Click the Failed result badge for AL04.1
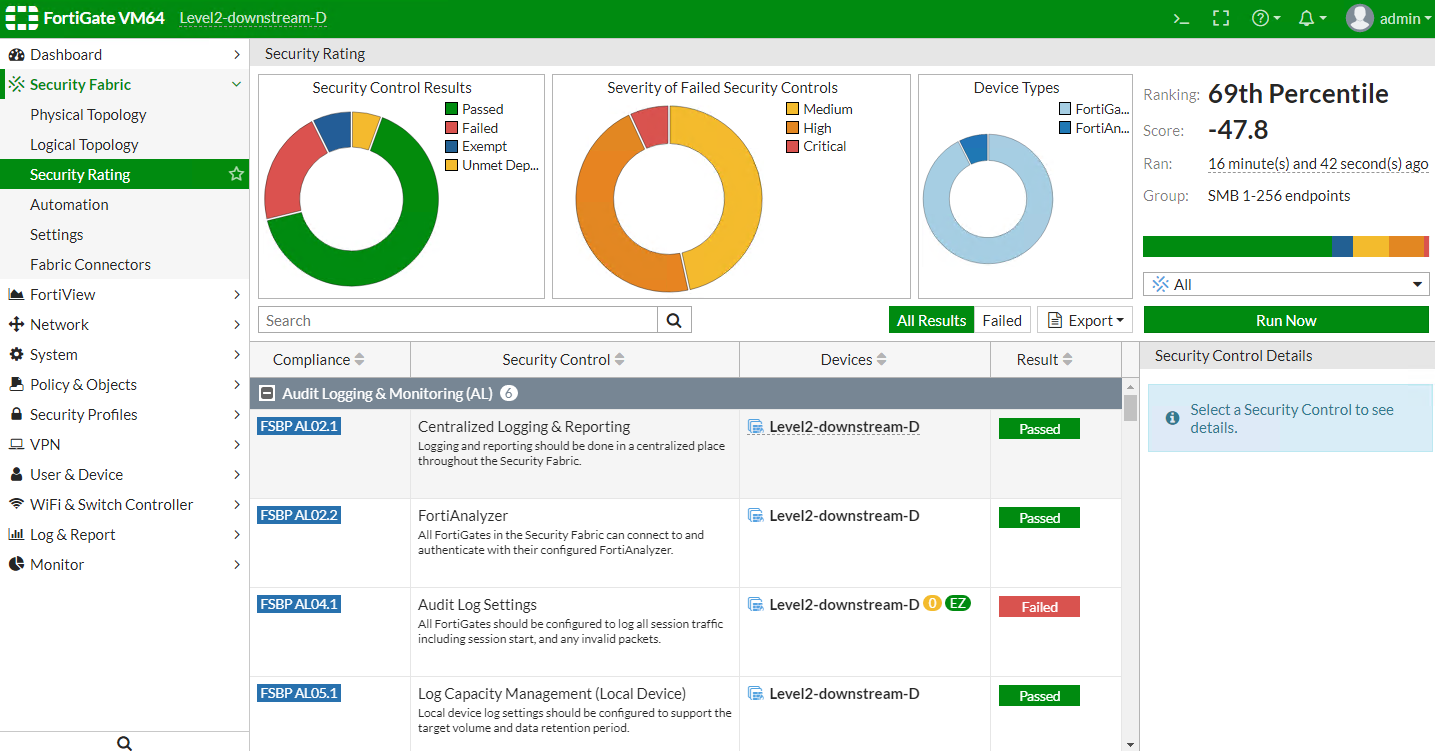Screen dimensions: 1436x751 click(1039, 606)
